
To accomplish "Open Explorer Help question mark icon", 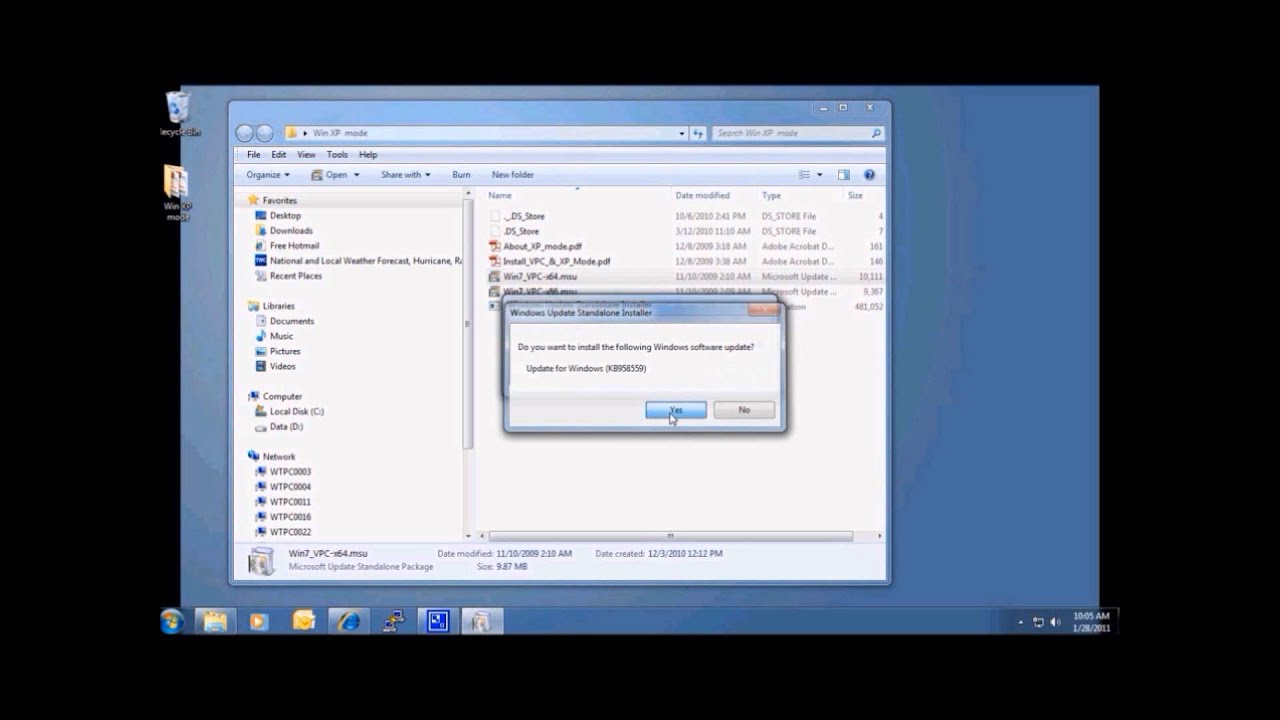I will click(869, 175).
